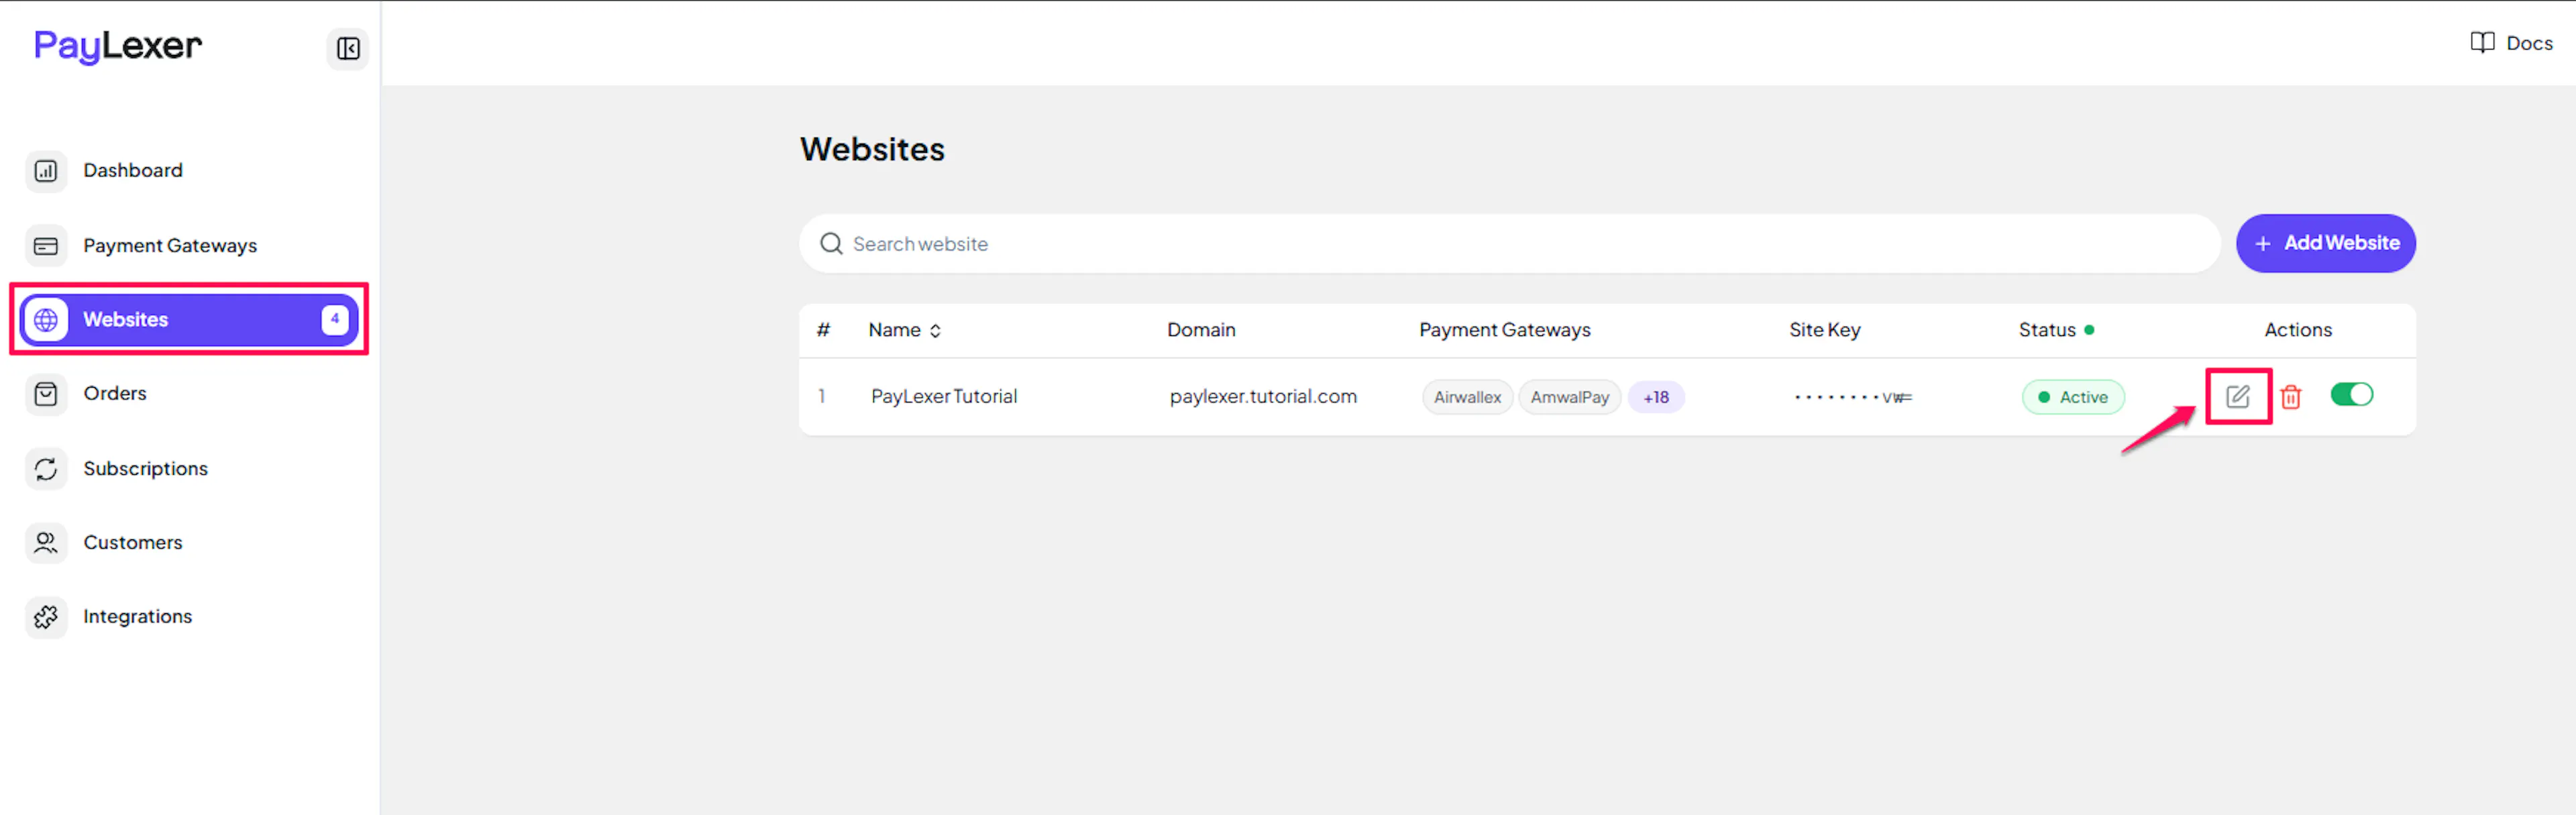Click the Domain column header
This screenshot has height=815, width=2576.
click(1201, 330)
